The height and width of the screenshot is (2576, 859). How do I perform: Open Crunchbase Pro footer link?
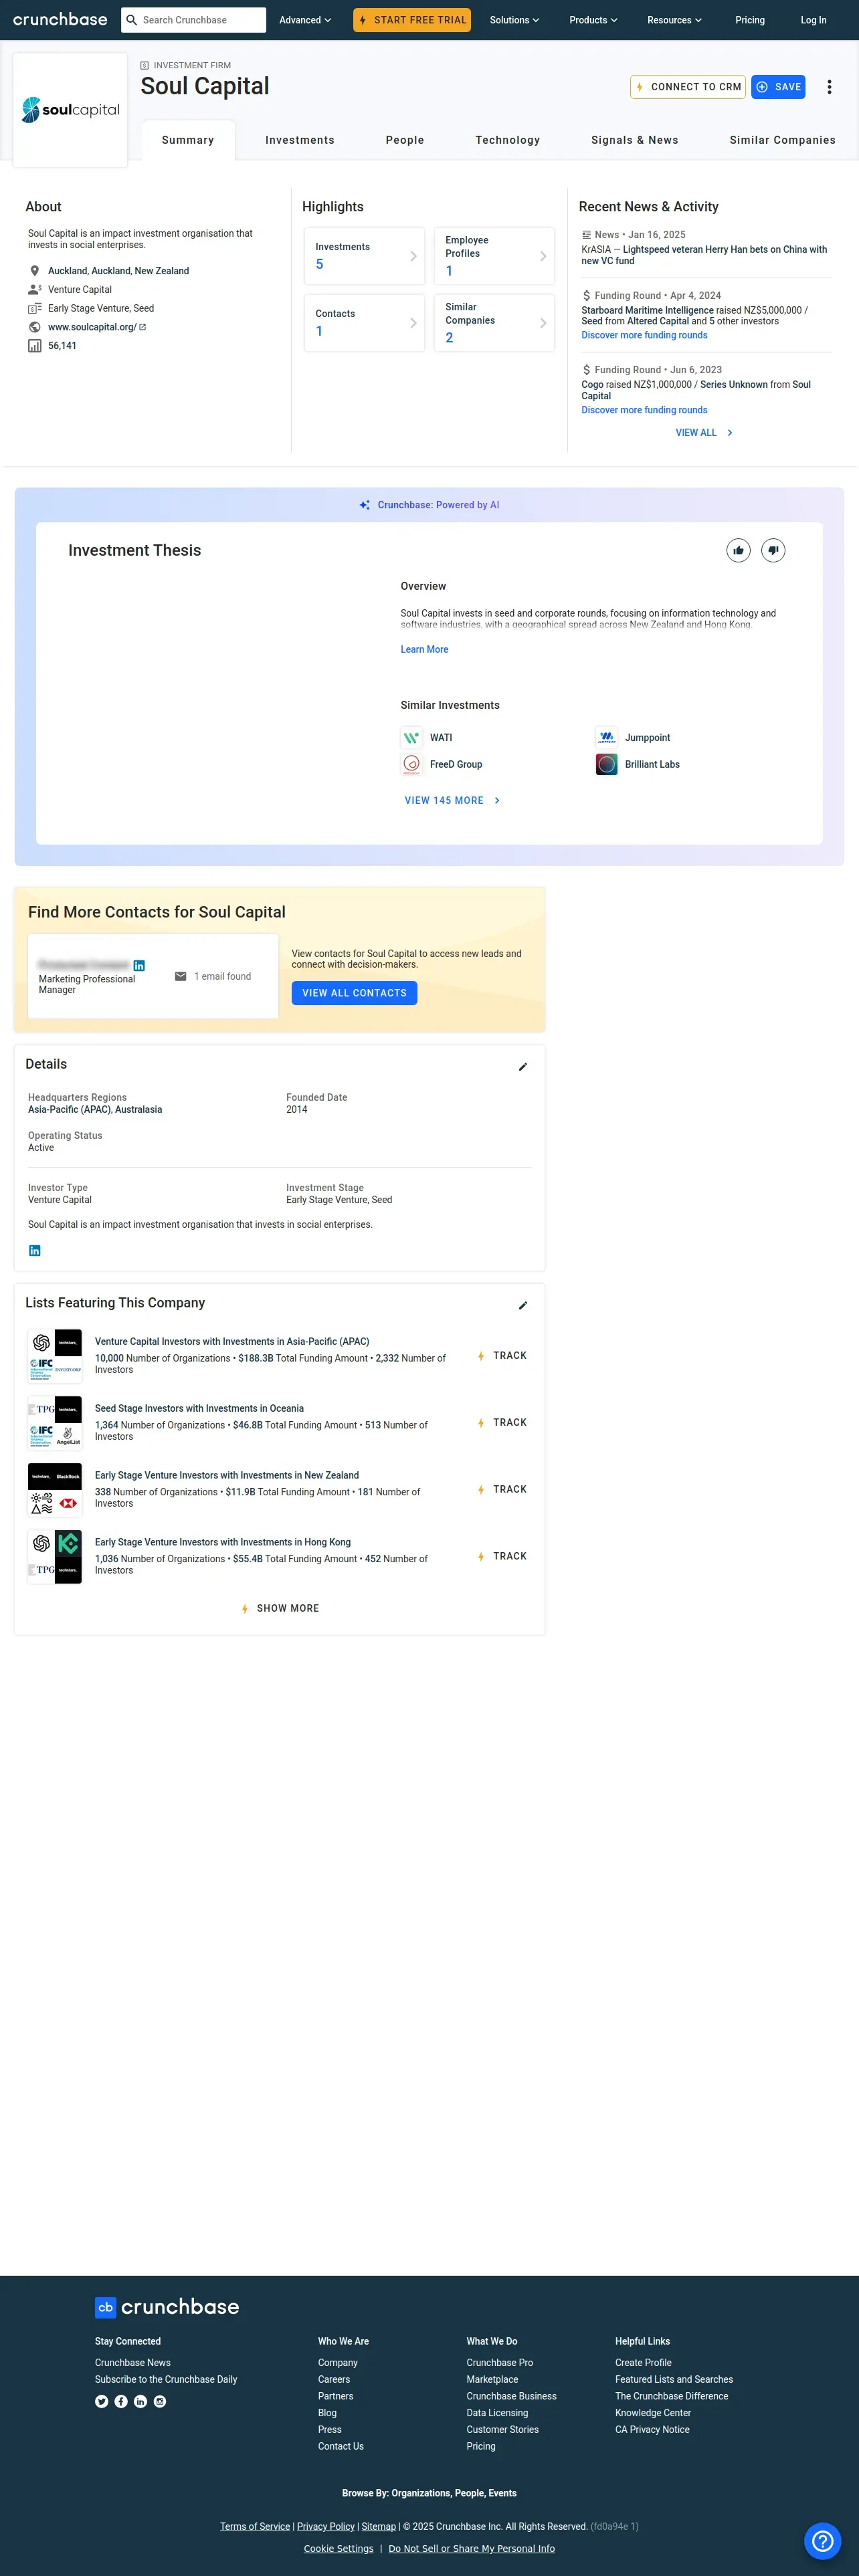tap(499, 2362)
